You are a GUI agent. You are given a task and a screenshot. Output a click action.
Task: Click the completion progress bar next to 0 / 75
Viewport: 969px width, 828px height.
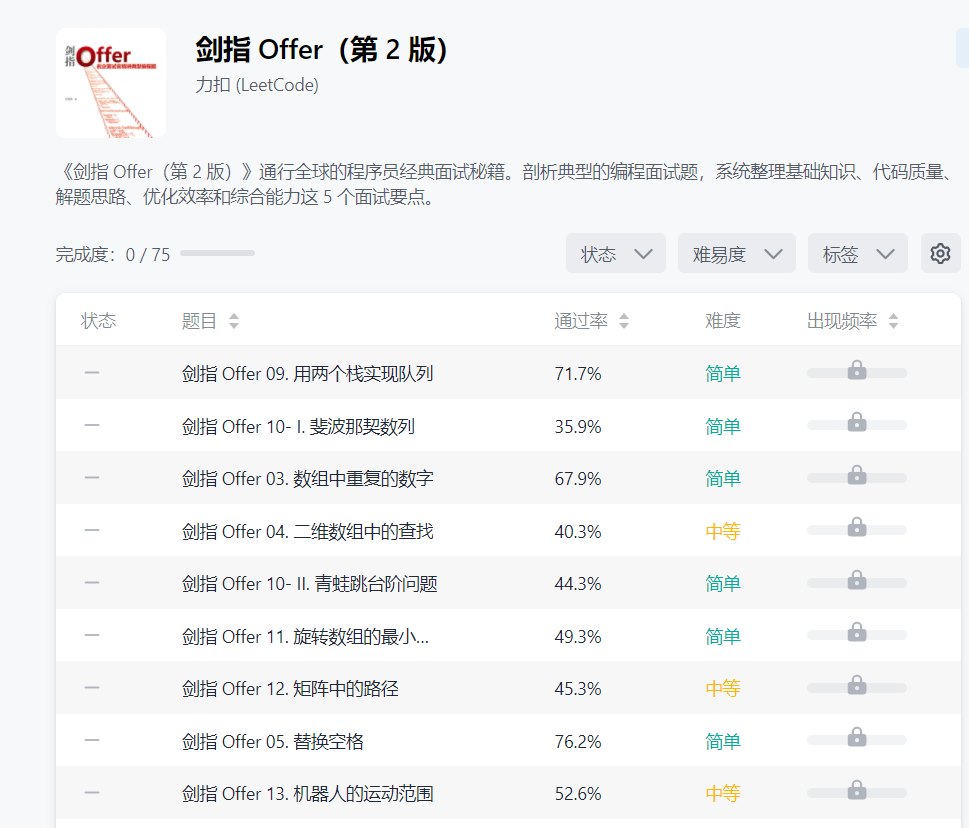click(x=218, y=253)
